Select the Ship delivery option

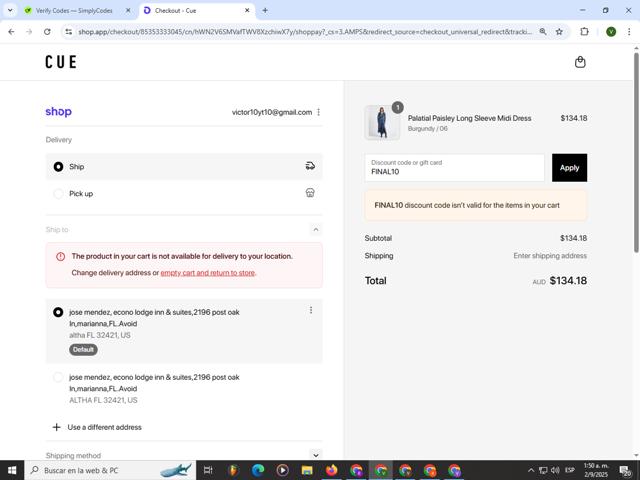tap(184, 167)
